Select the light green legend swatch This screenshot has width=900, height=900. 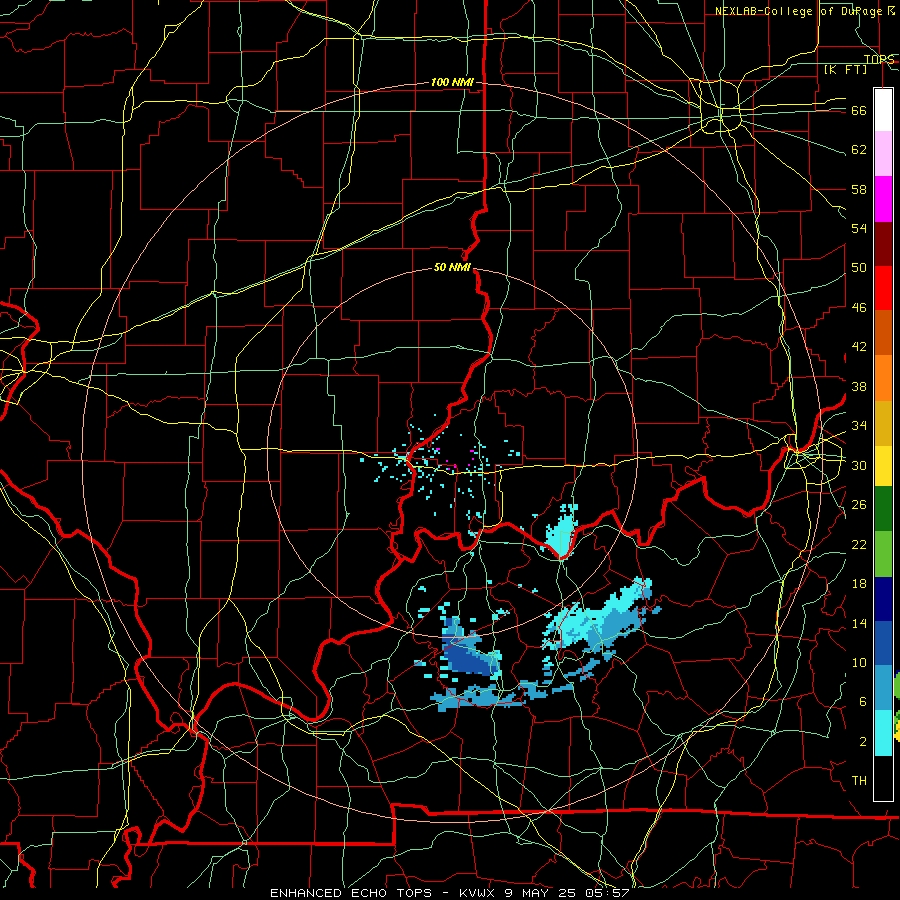[883, 554]
